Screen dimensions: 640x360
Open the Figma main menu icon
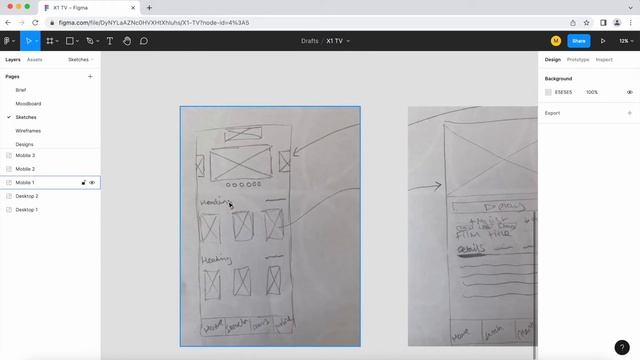[7, 41]
